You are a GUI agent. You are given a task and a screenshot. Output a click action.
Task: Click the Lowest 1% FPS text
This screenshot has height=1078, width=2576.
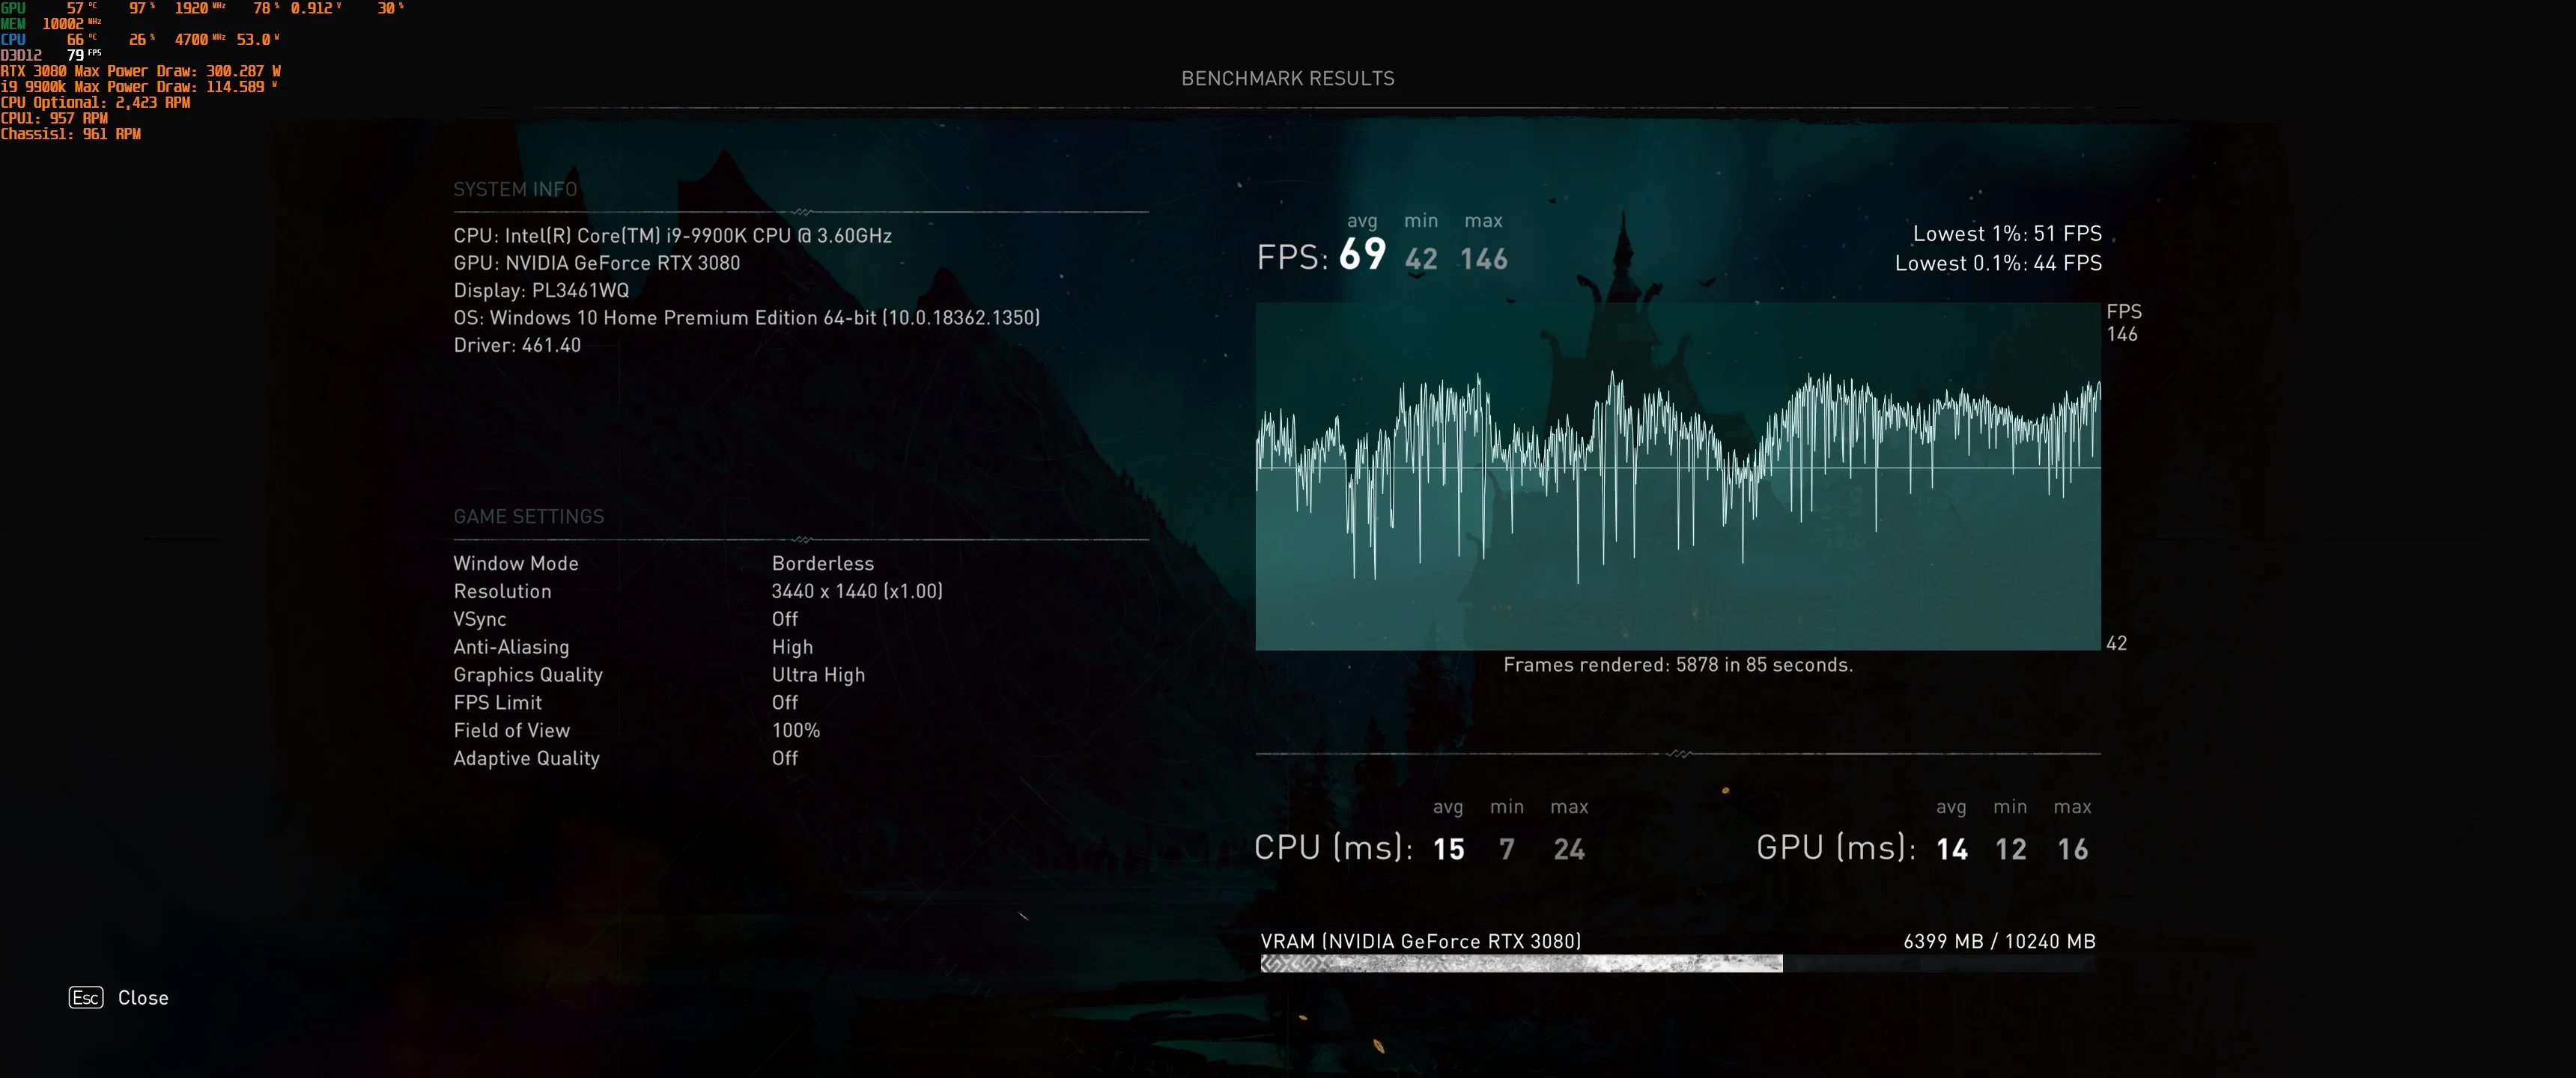(x=2007, y=233)
